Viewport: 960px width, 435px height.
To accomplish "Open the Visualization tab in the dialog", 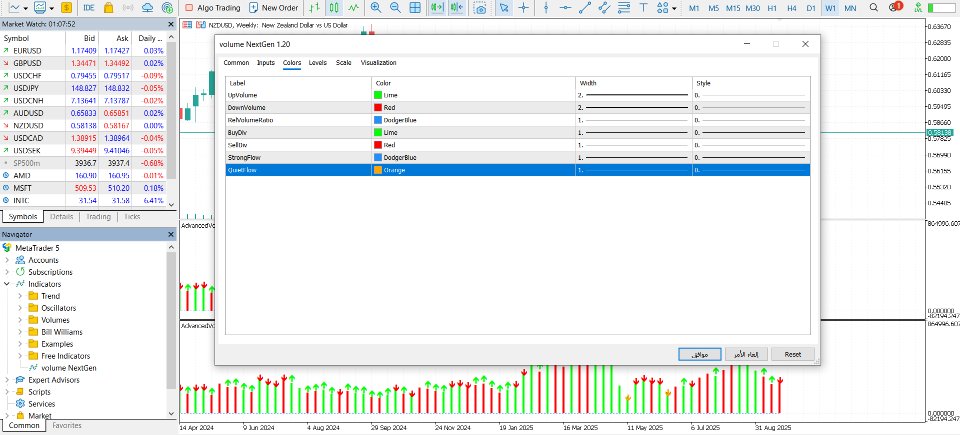I will [378, 62].
